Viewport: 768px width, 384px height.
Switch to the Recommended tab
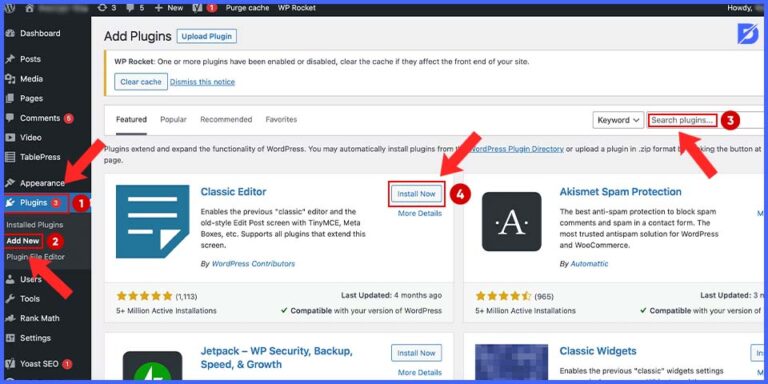click(x=226, y=120)
